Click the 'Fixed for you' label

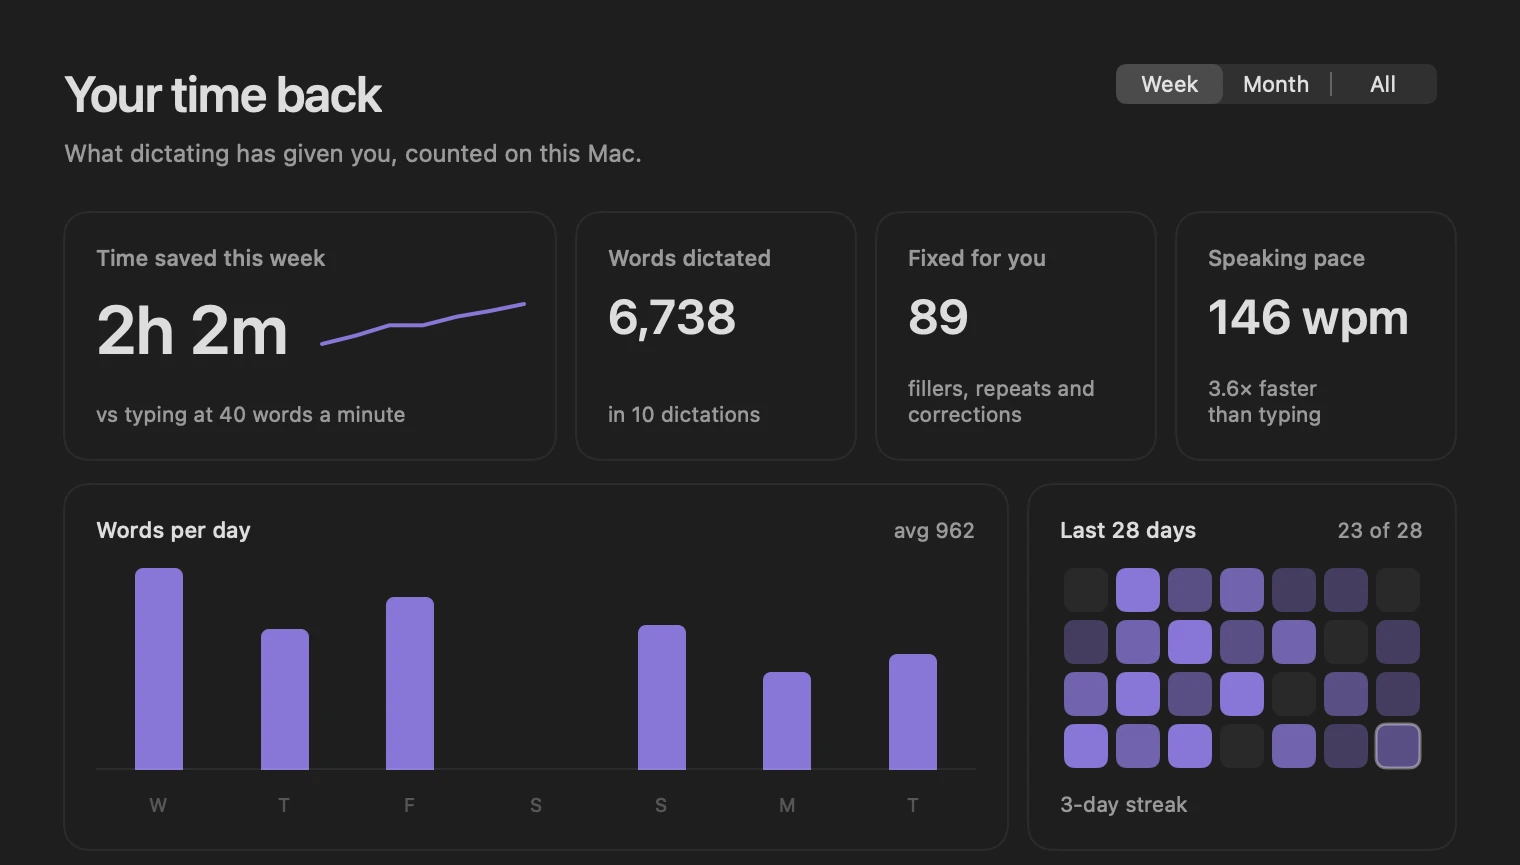click(977, 258)
